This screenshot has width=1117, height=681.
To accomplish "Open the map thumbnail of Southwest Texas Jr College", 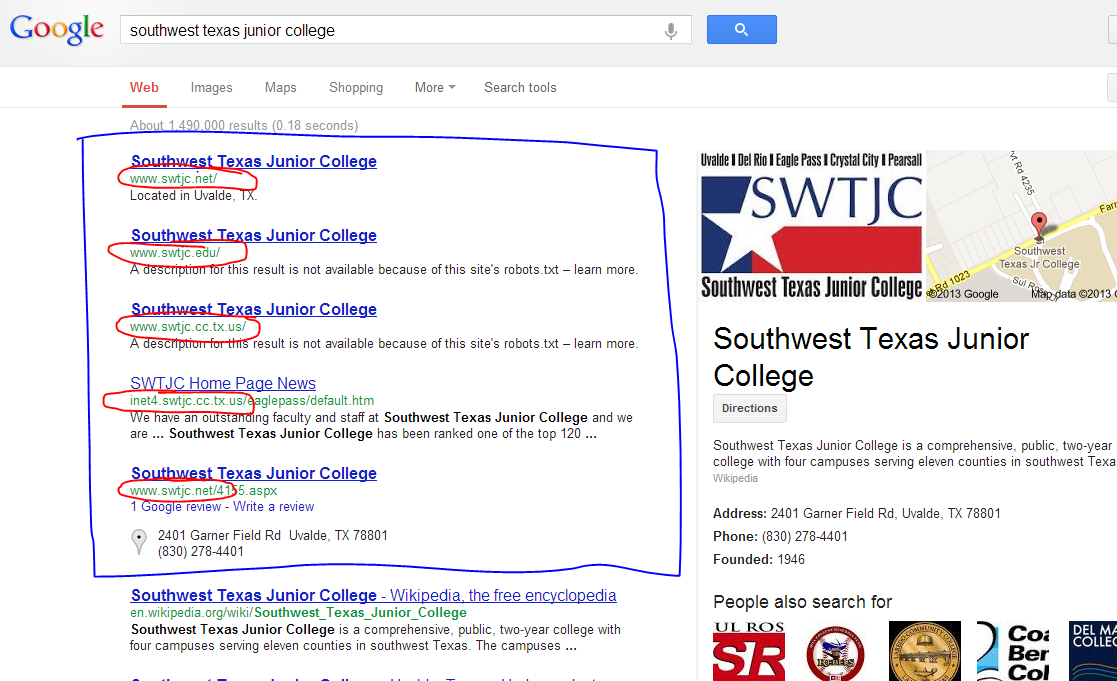I will point(1022,226).
